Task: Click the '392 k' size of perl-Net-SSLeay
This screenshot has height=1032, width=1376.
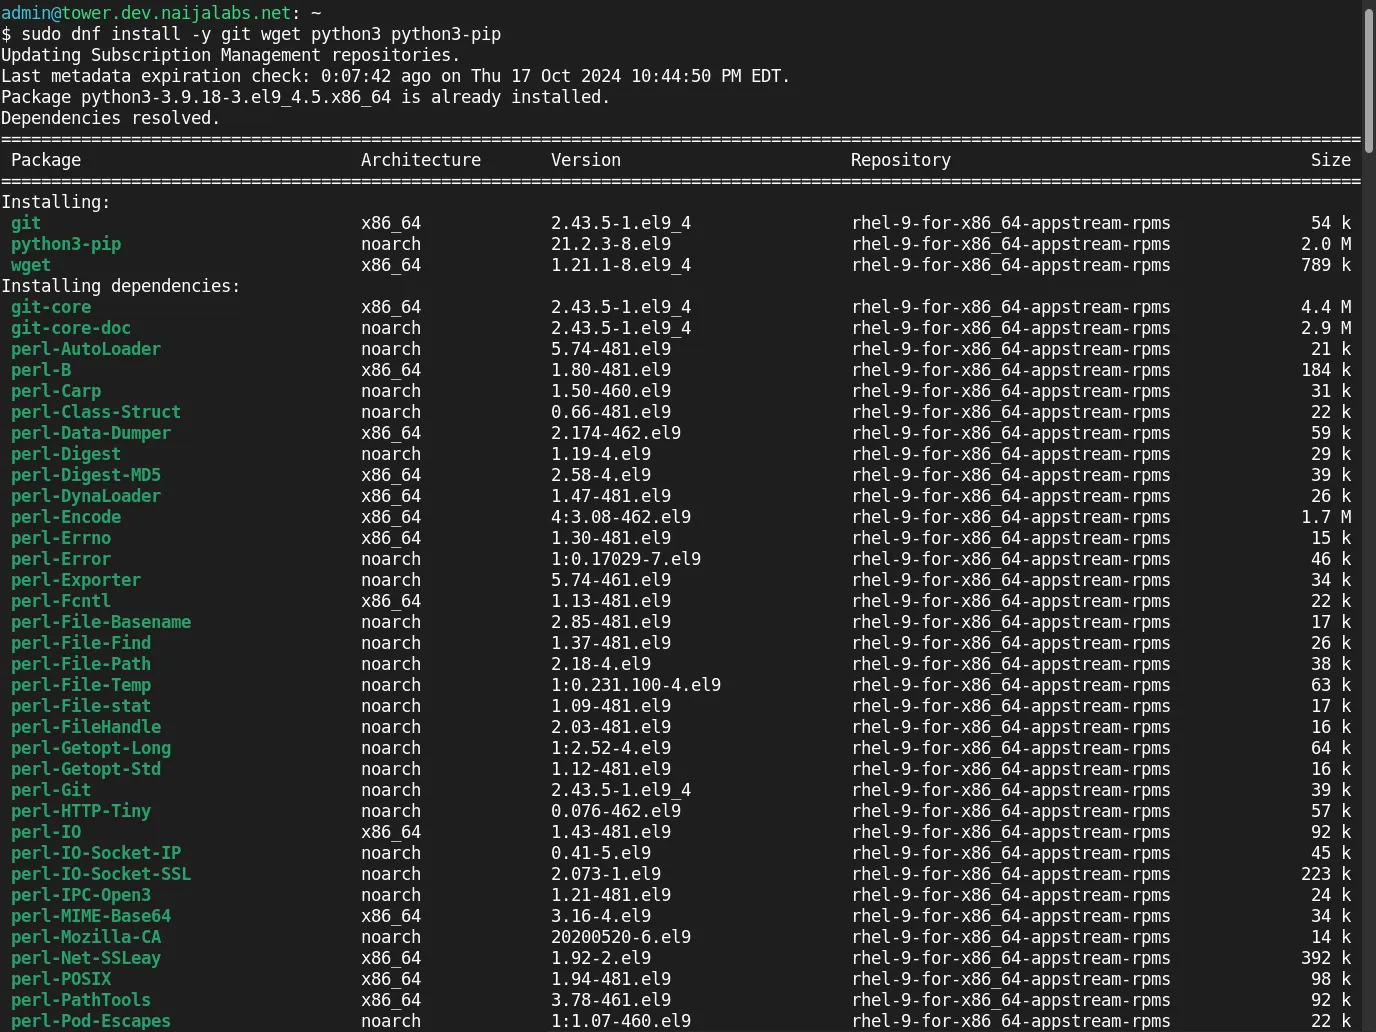Action: tap(1326, 958)
